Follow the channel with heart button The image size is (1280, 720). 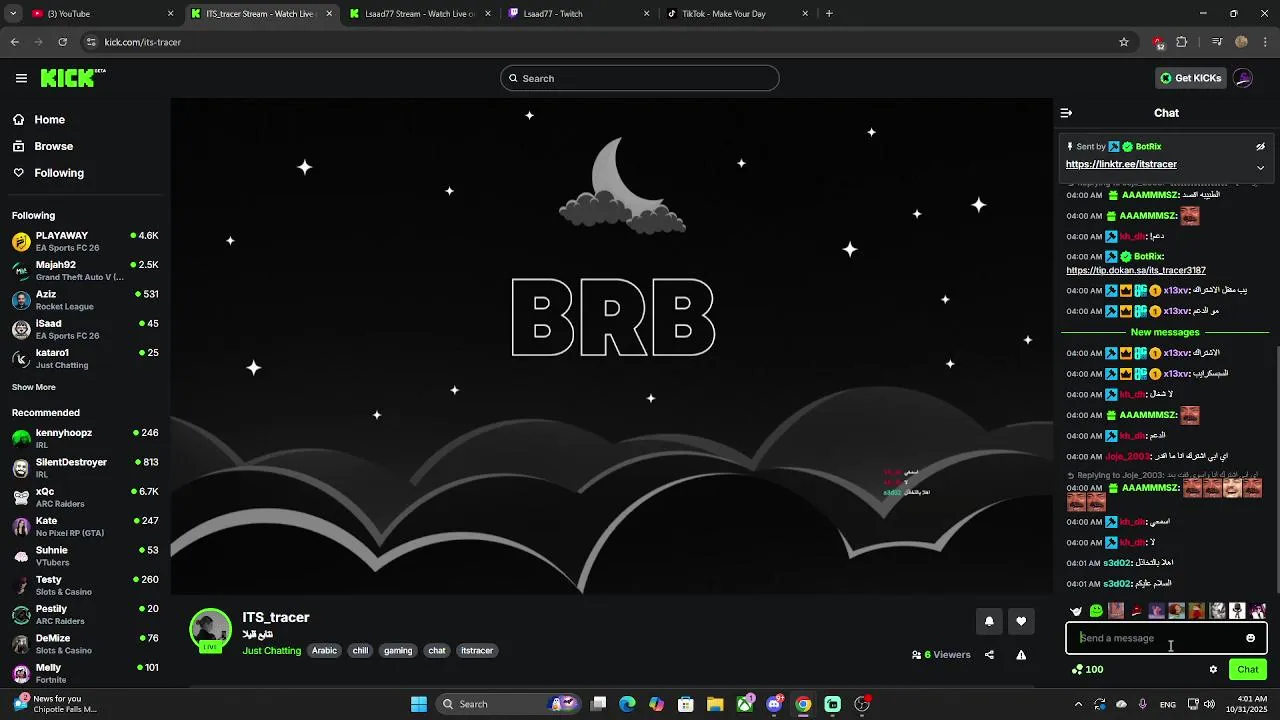pyautogui.click(x=1021, y=621)
